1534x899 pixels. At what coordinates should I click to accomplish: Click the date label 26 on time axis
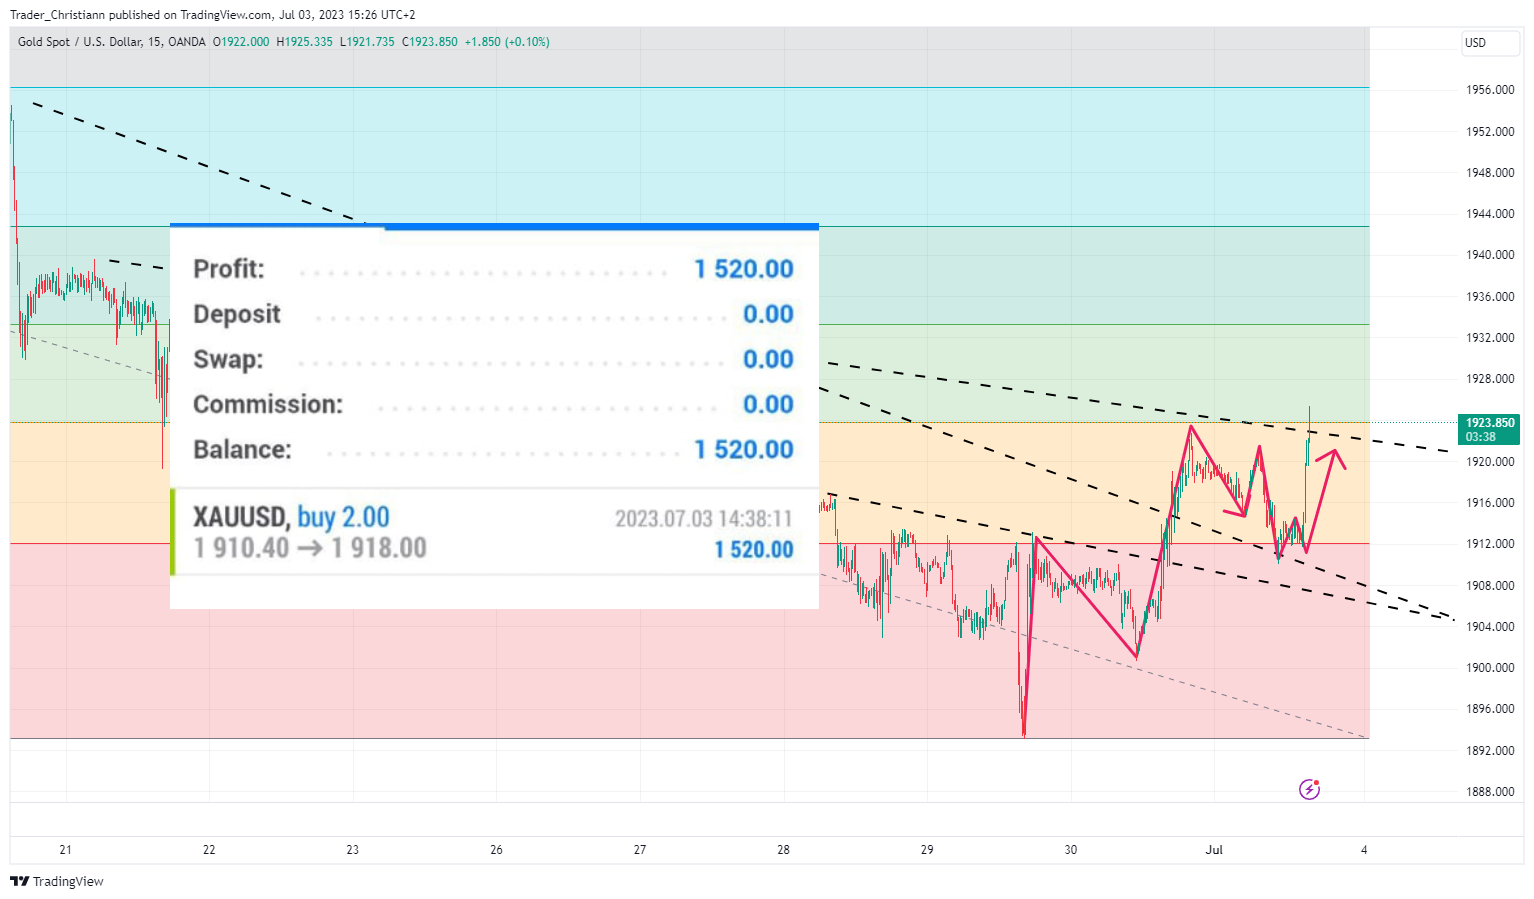point(496,850)
